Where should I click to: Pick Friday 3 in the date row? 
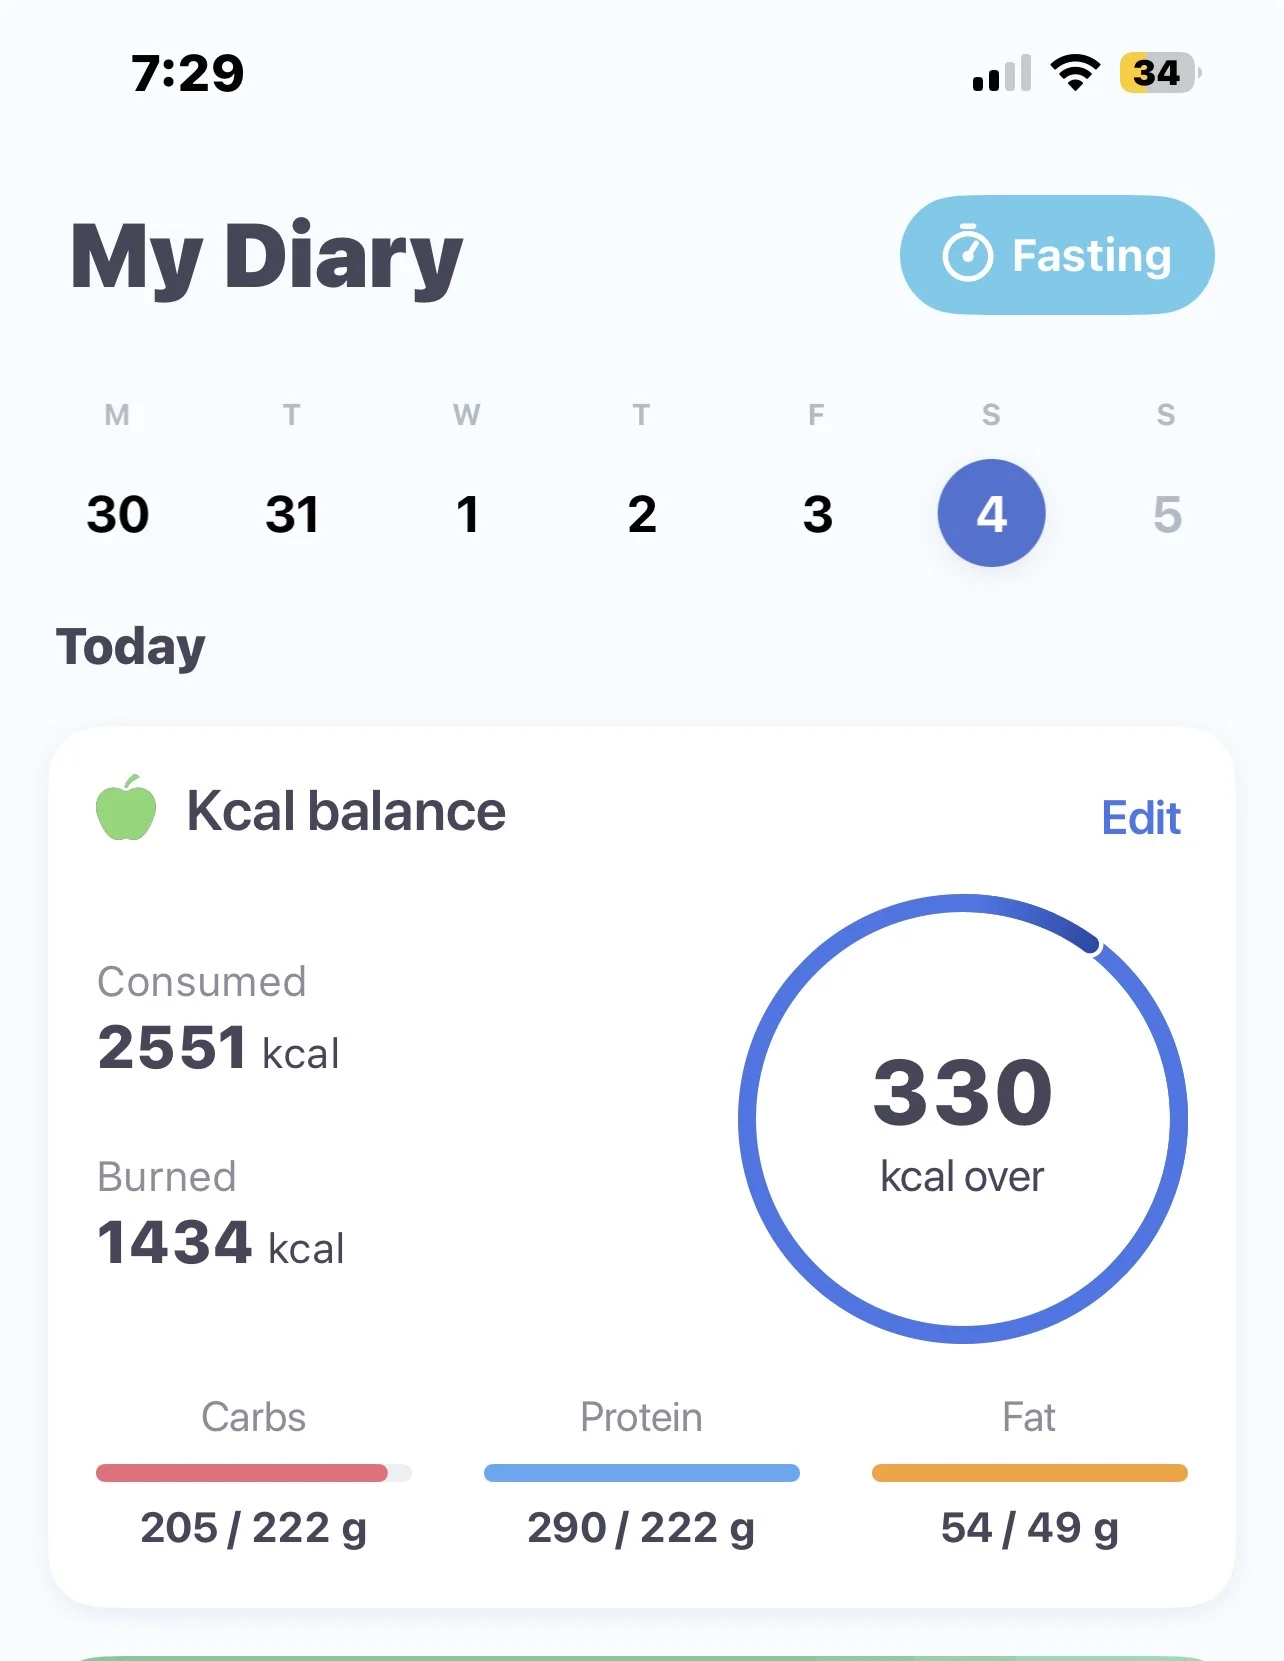pyautogui.click(x=817, y=514)
